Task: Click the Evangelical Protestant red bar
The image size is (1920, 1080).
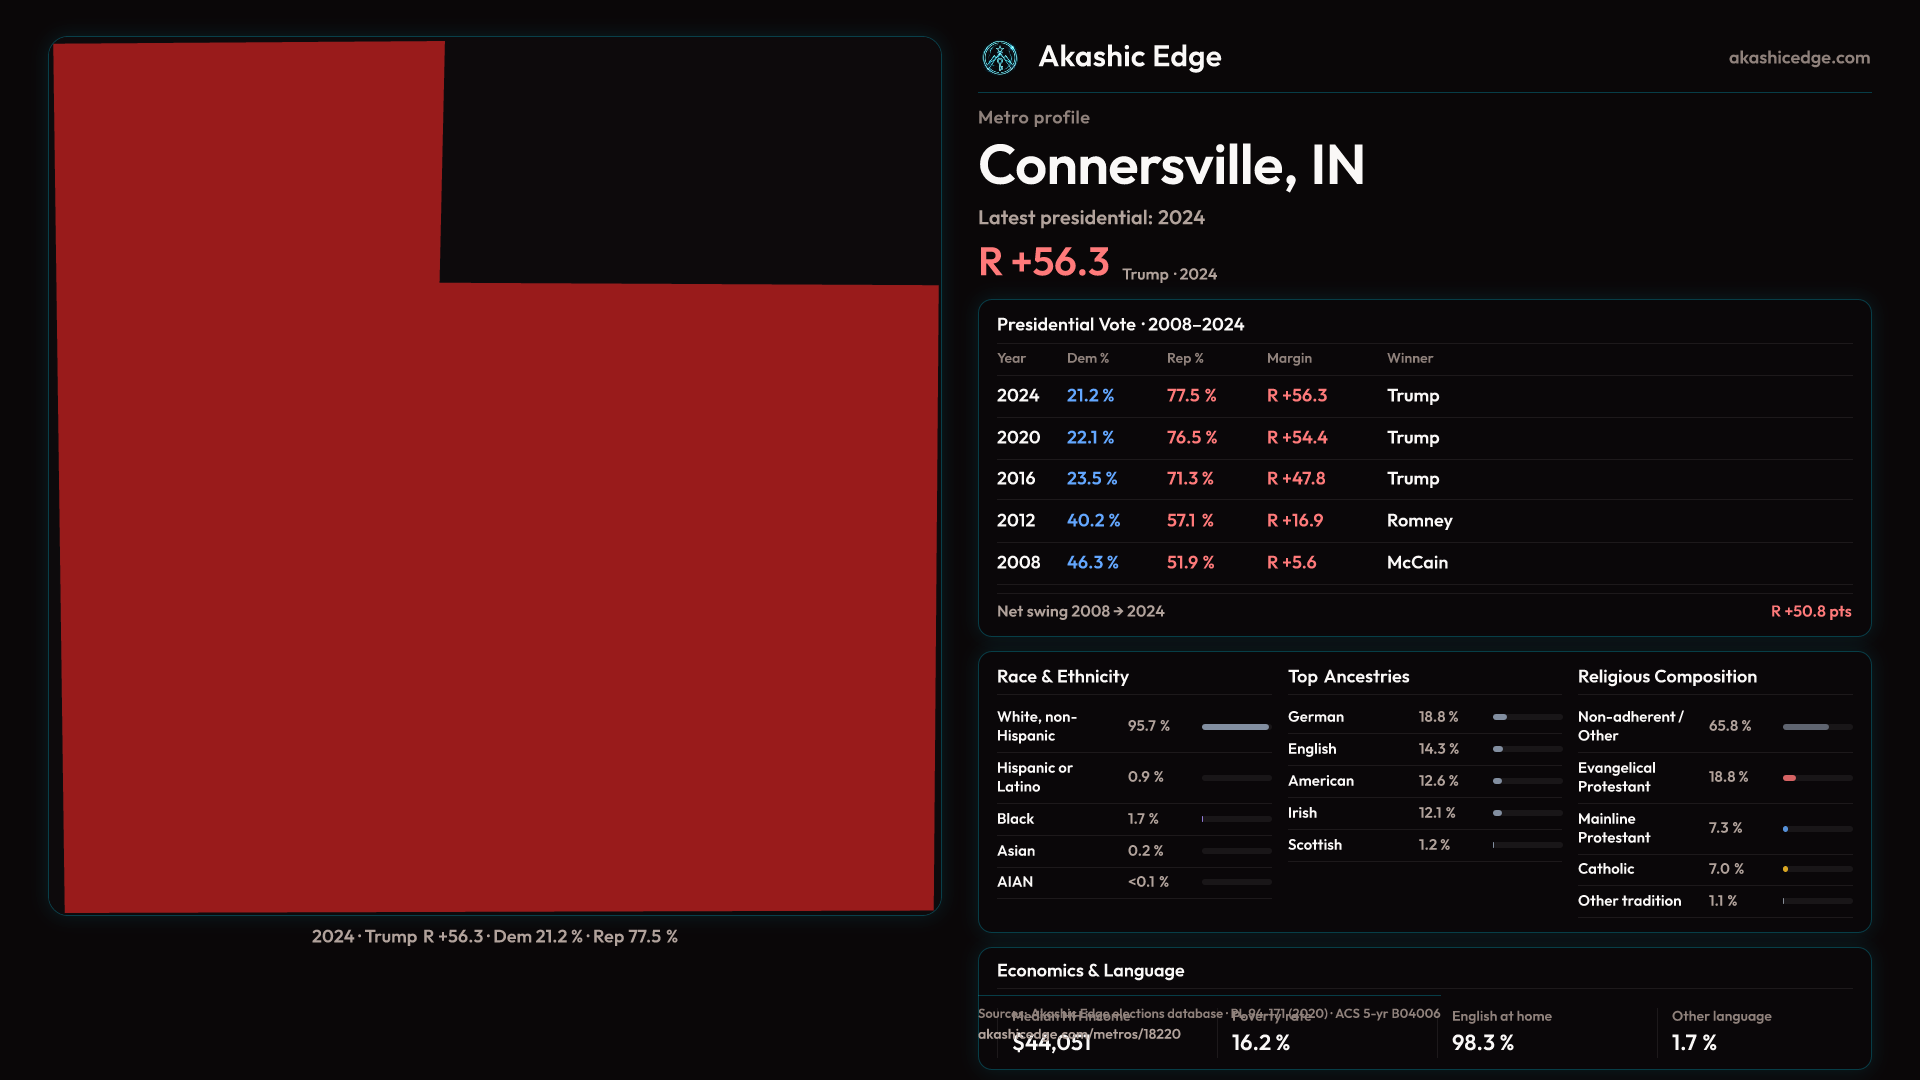Action: tap(1790, 778)
